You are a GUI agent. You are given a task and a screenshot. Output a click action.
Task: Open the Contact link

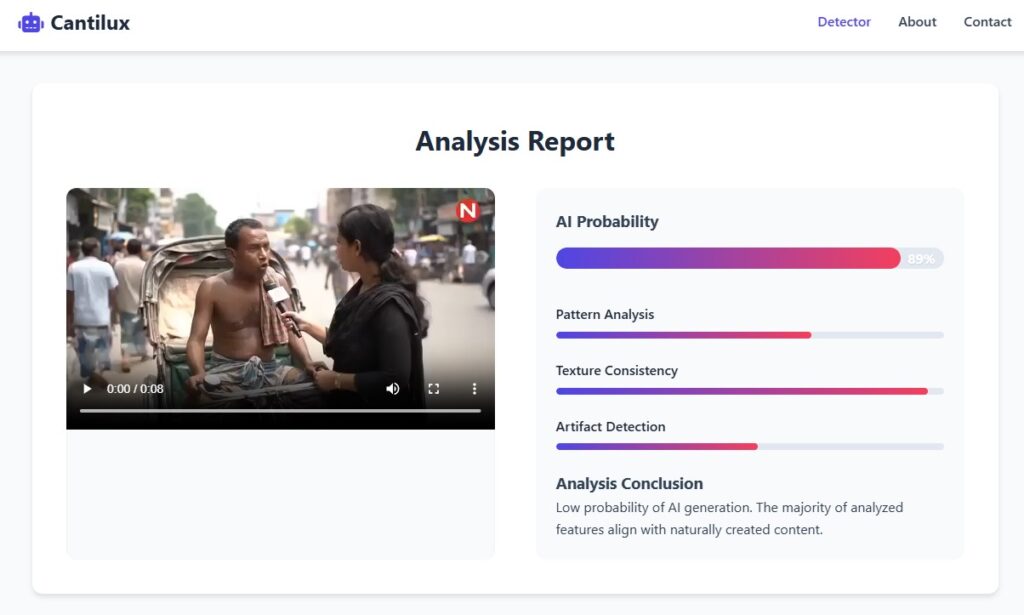click(987, 22)
